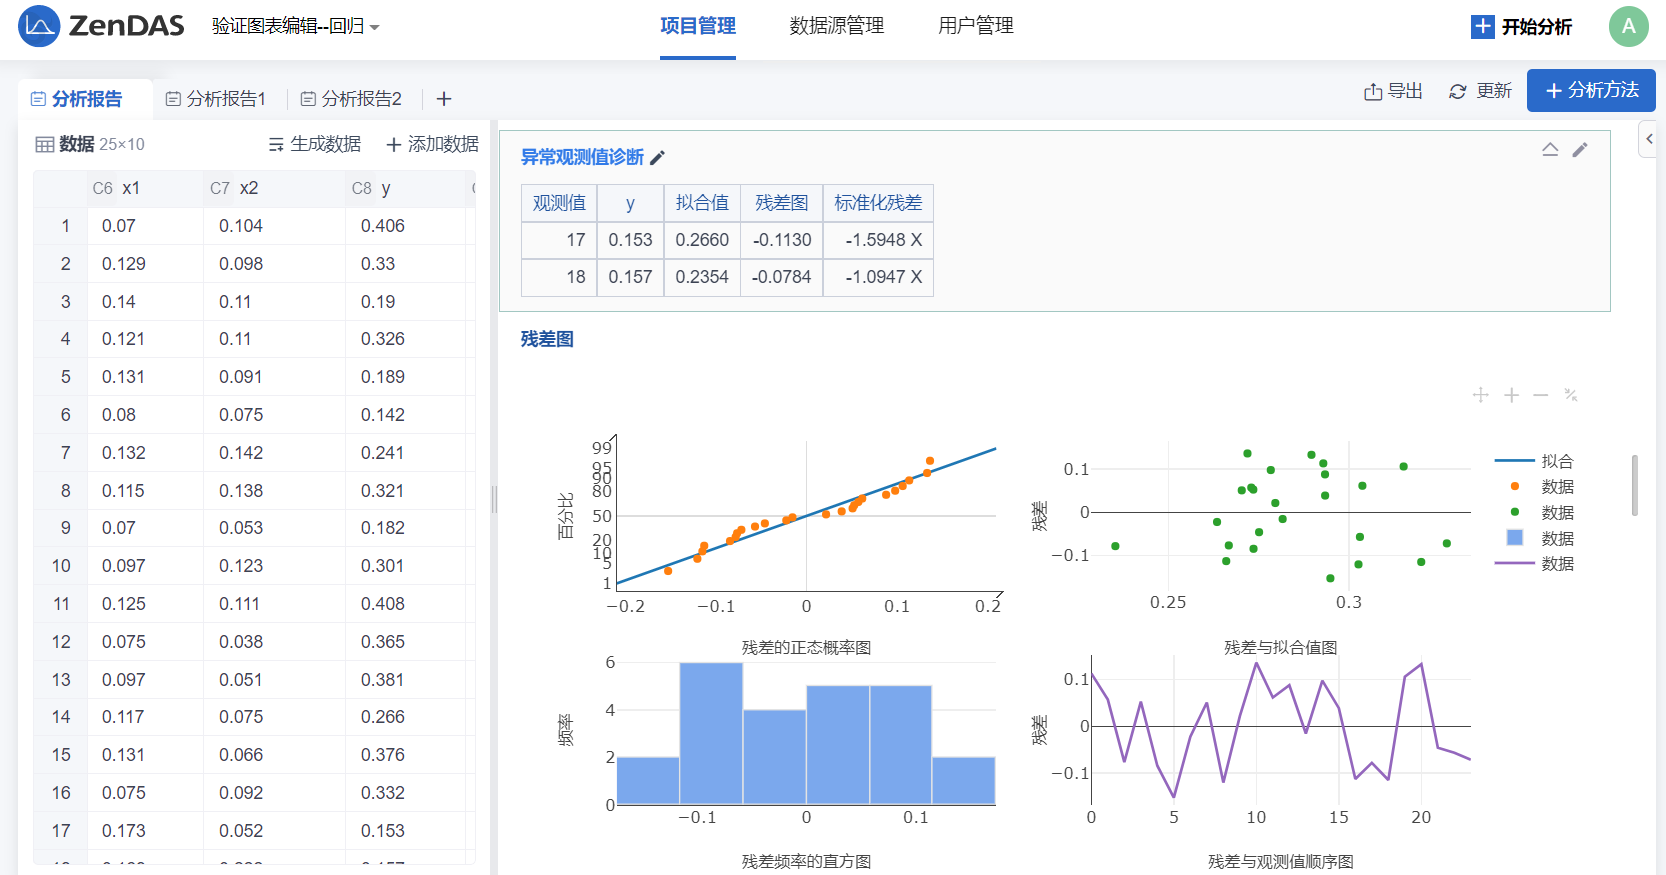Open the user avatar A menu

(1628, 26)
